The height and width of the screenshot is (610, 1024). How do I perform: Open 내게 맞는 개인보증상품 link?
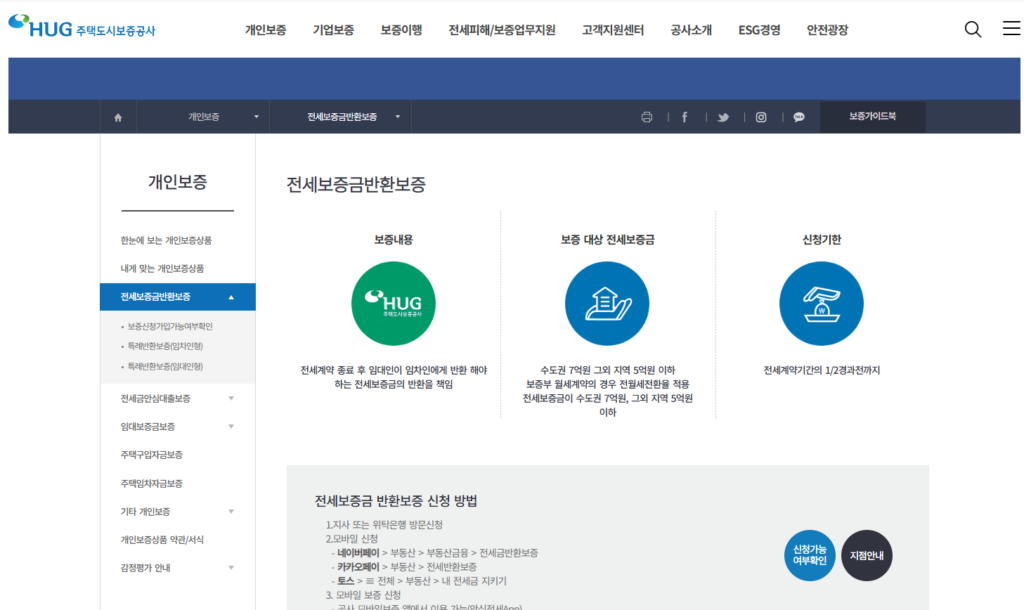click(x=162, y=268)
